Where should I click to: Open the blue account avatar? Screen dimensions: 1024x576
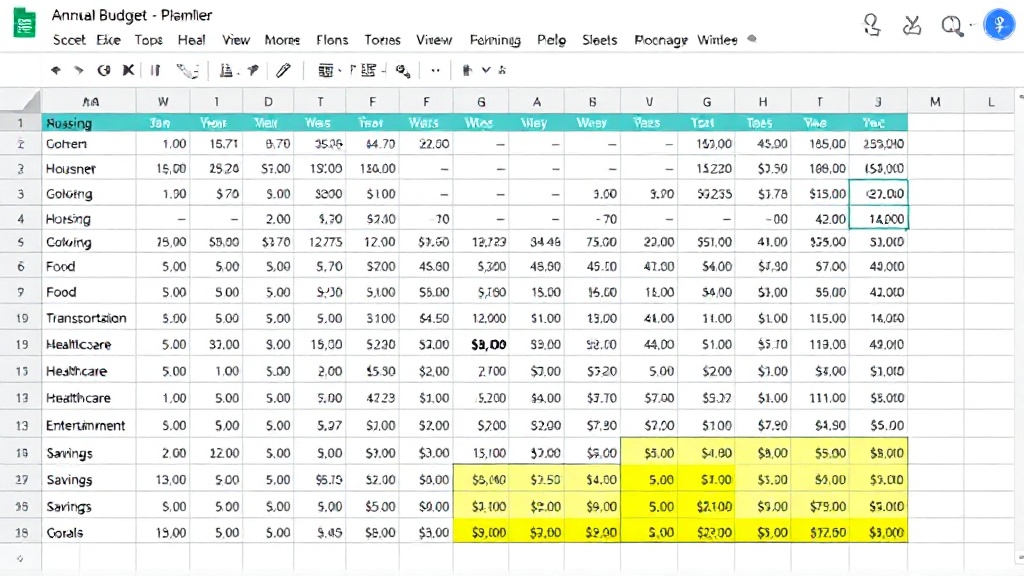coord(999,25)
